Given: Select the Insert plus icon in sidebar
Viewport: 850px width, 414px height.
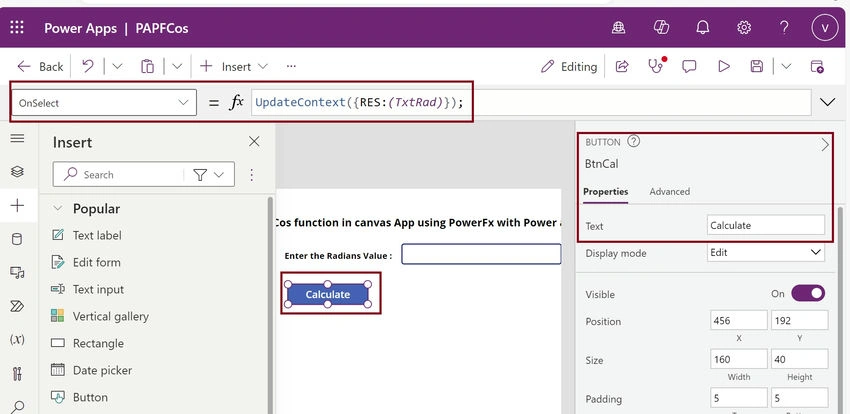Looking at the screenshot, I should 17,205.
